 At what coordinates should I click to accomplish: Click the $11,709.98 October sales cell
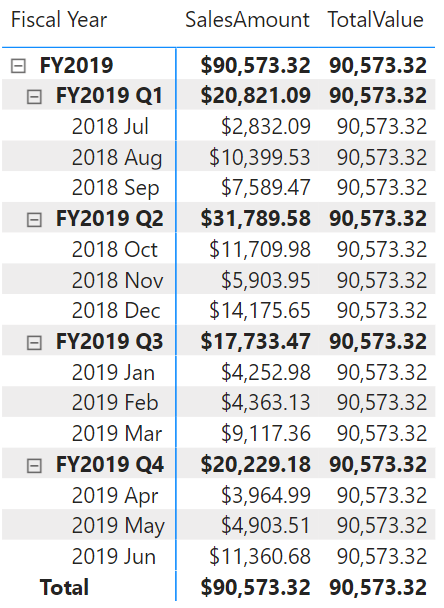[x=260, y=249]
